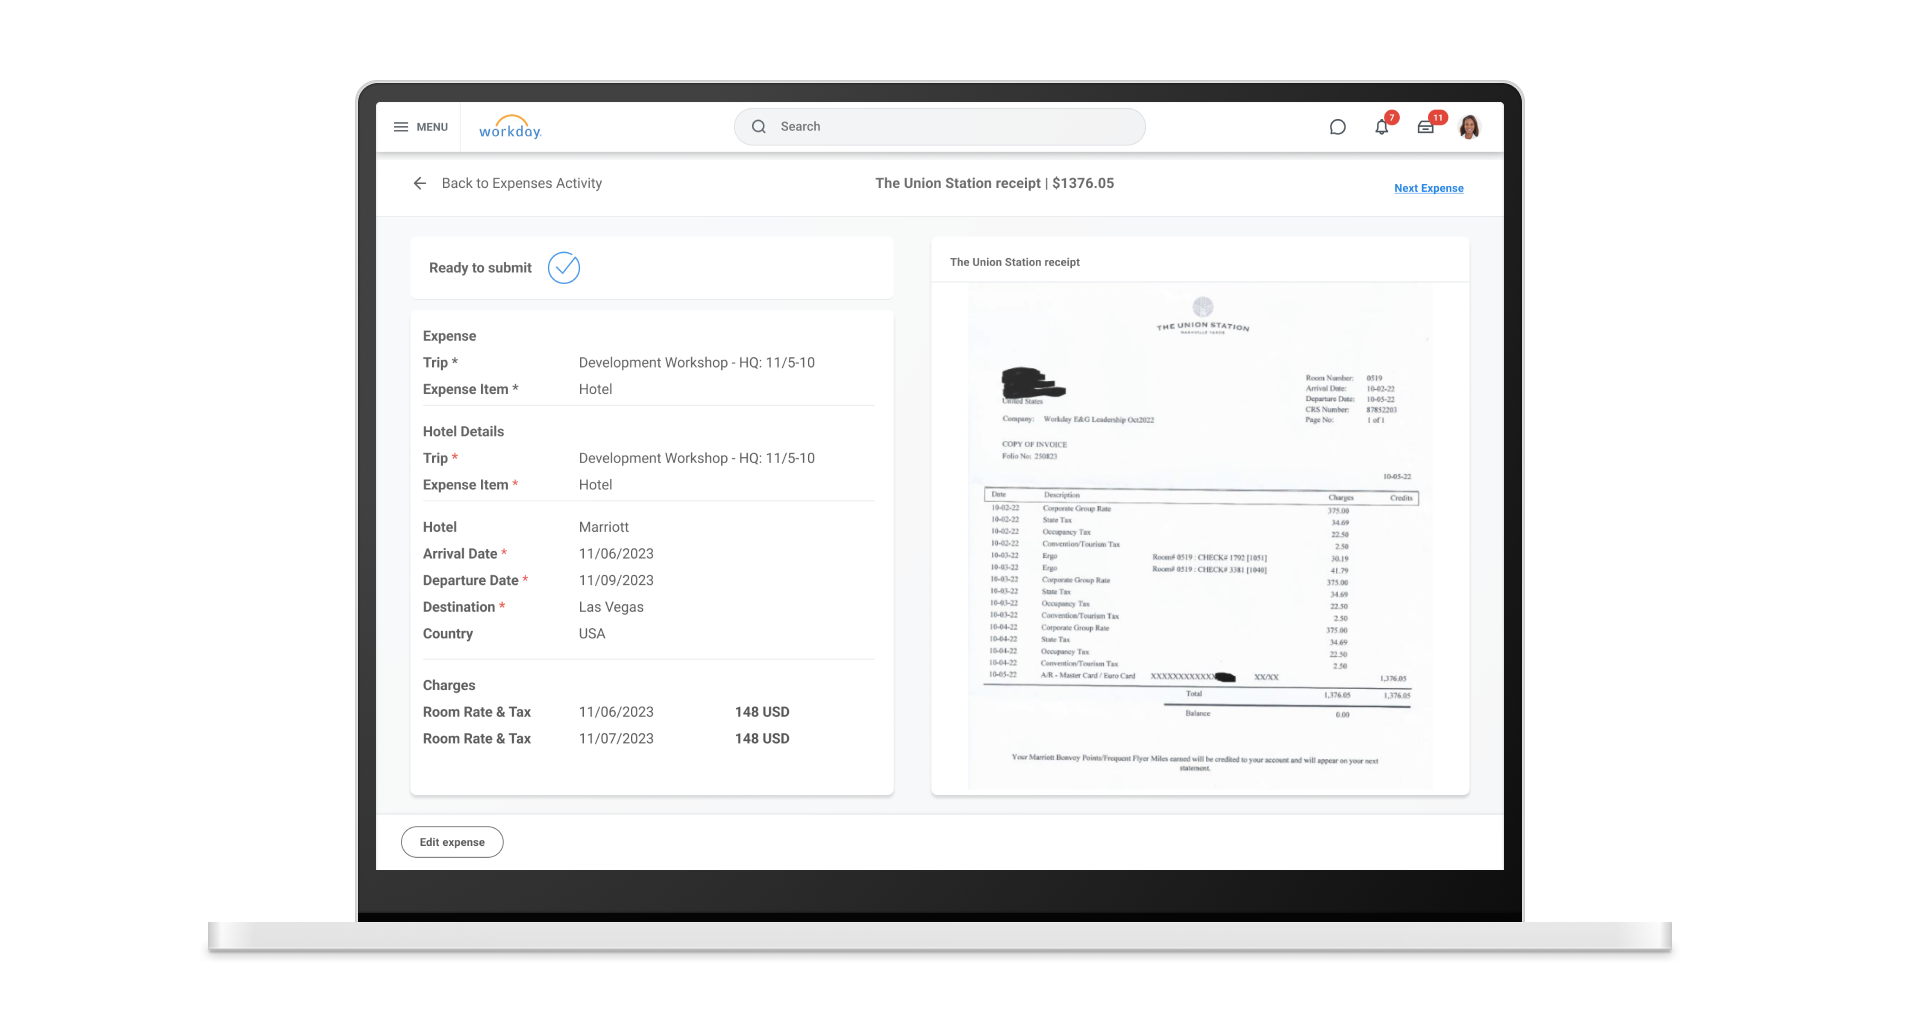
Task: Go Back to Expenses Activity
Action: (522, 183)
